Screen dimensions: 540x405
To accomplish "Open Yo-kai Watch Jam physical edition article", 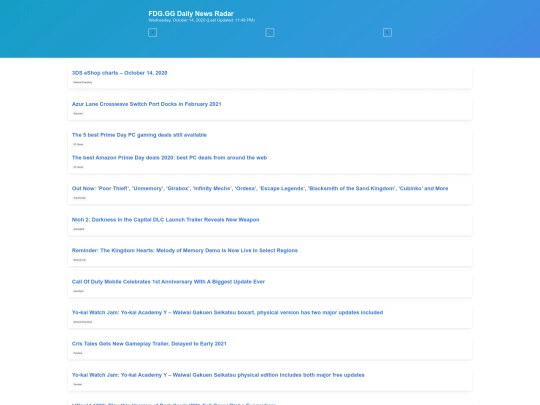I will click(x=218, y=375).
